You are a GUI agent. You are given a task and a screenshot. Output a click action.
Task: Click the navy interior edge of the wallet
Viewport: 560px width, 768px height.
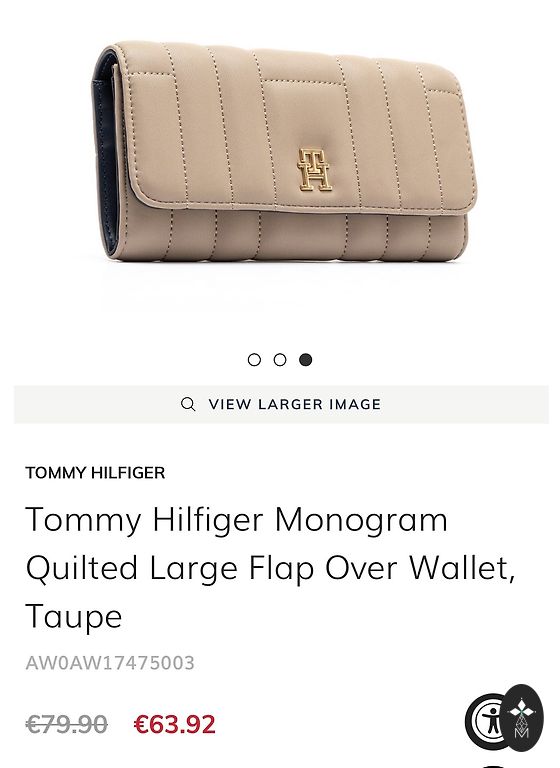pos(106,162)
